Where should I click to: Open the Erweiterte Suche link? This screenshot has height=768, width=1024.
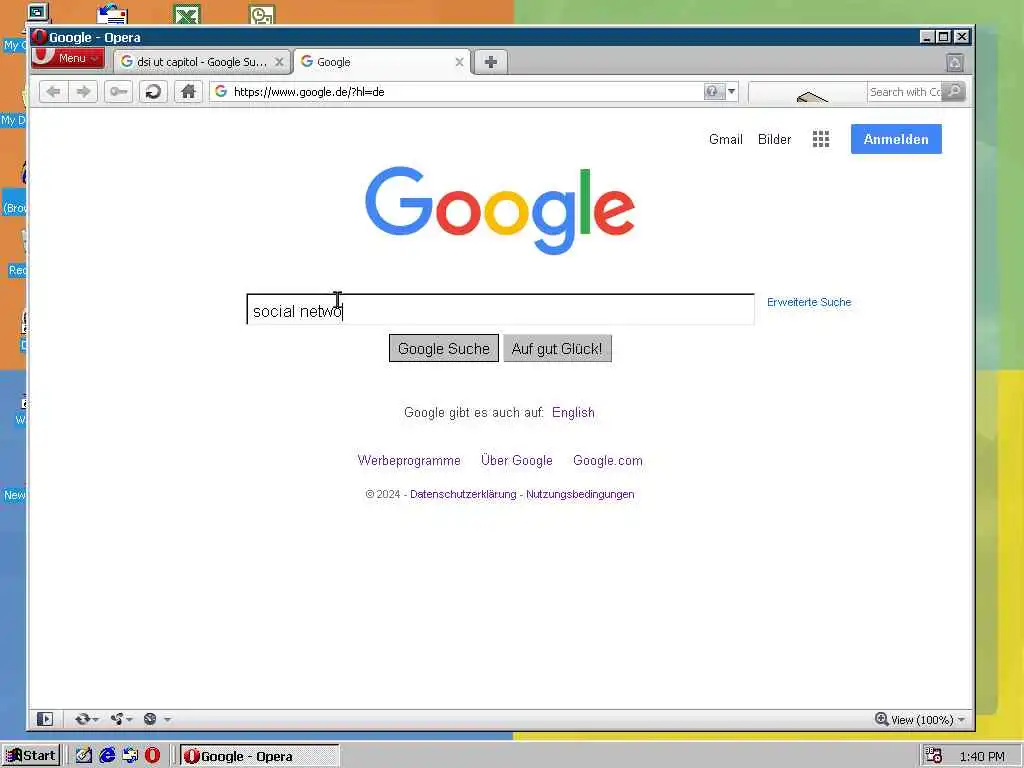[808, 302]
